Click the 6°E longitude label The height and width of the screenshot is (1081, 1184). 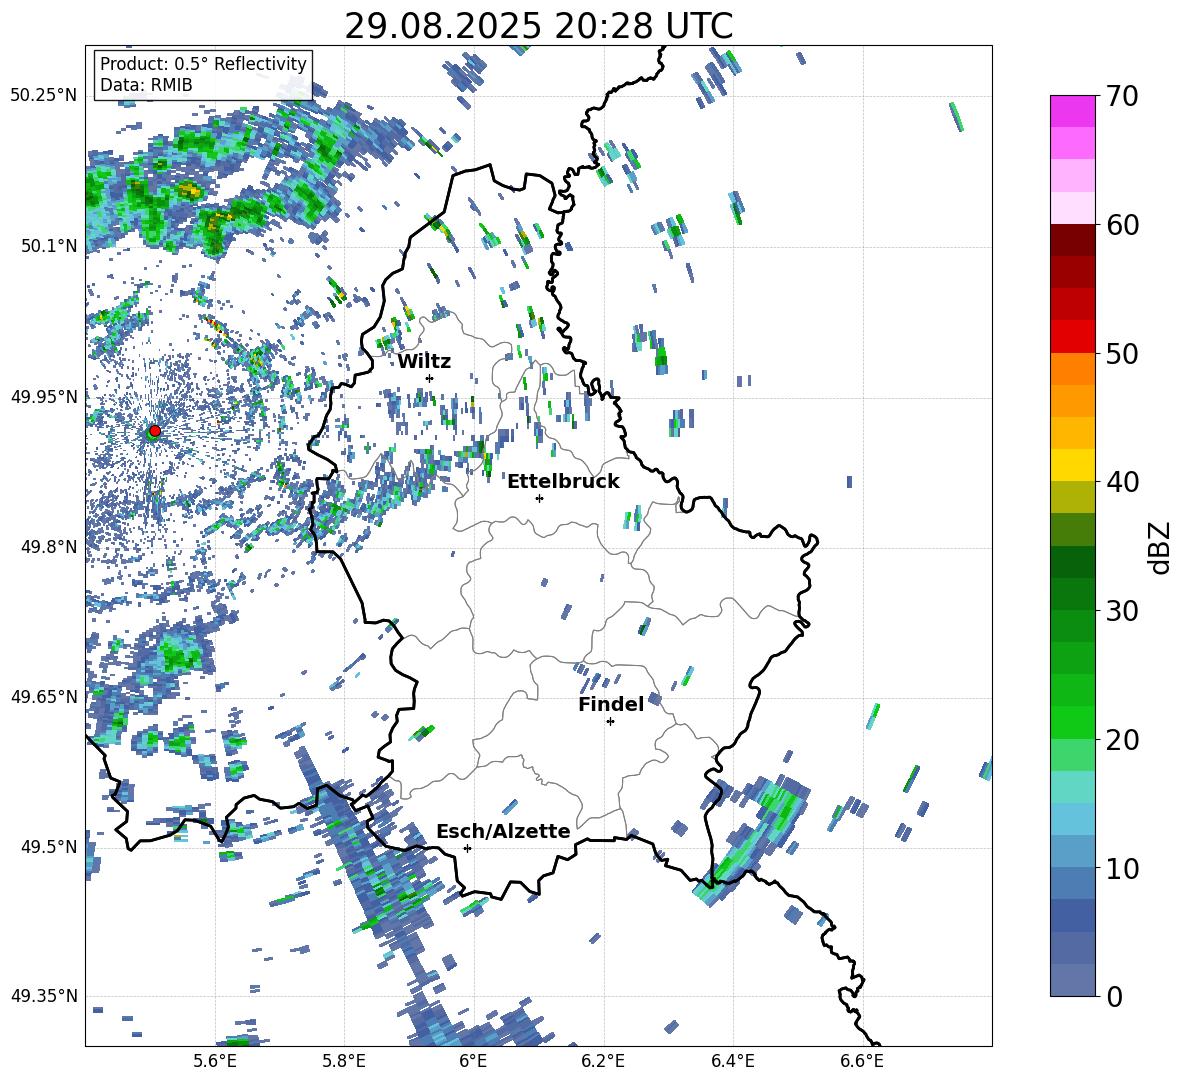coord(473,1061)
